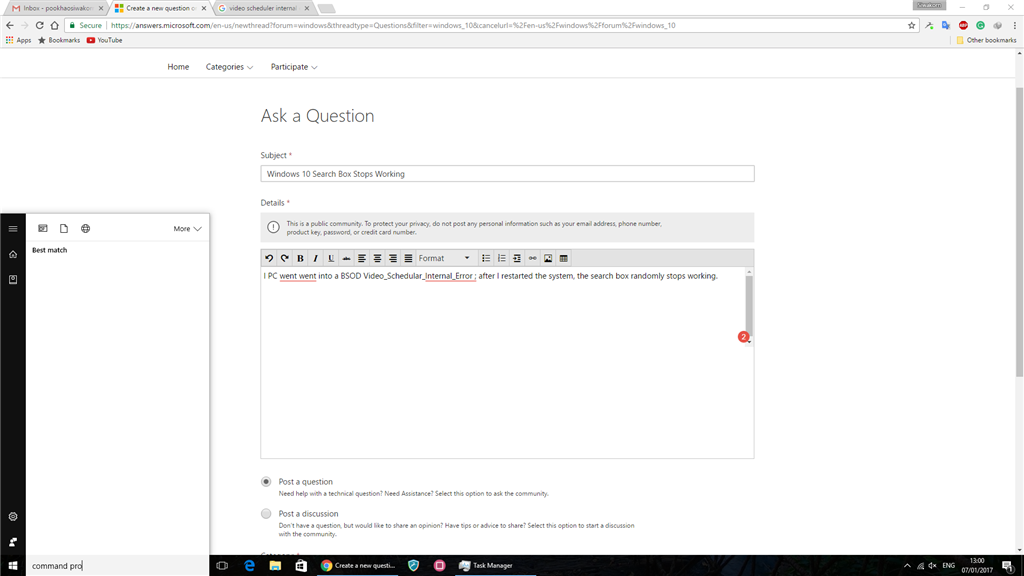Undo the last edit in the editor toolbar
Viewport: 1024px width, 576px height.
[x=269, y=259]
